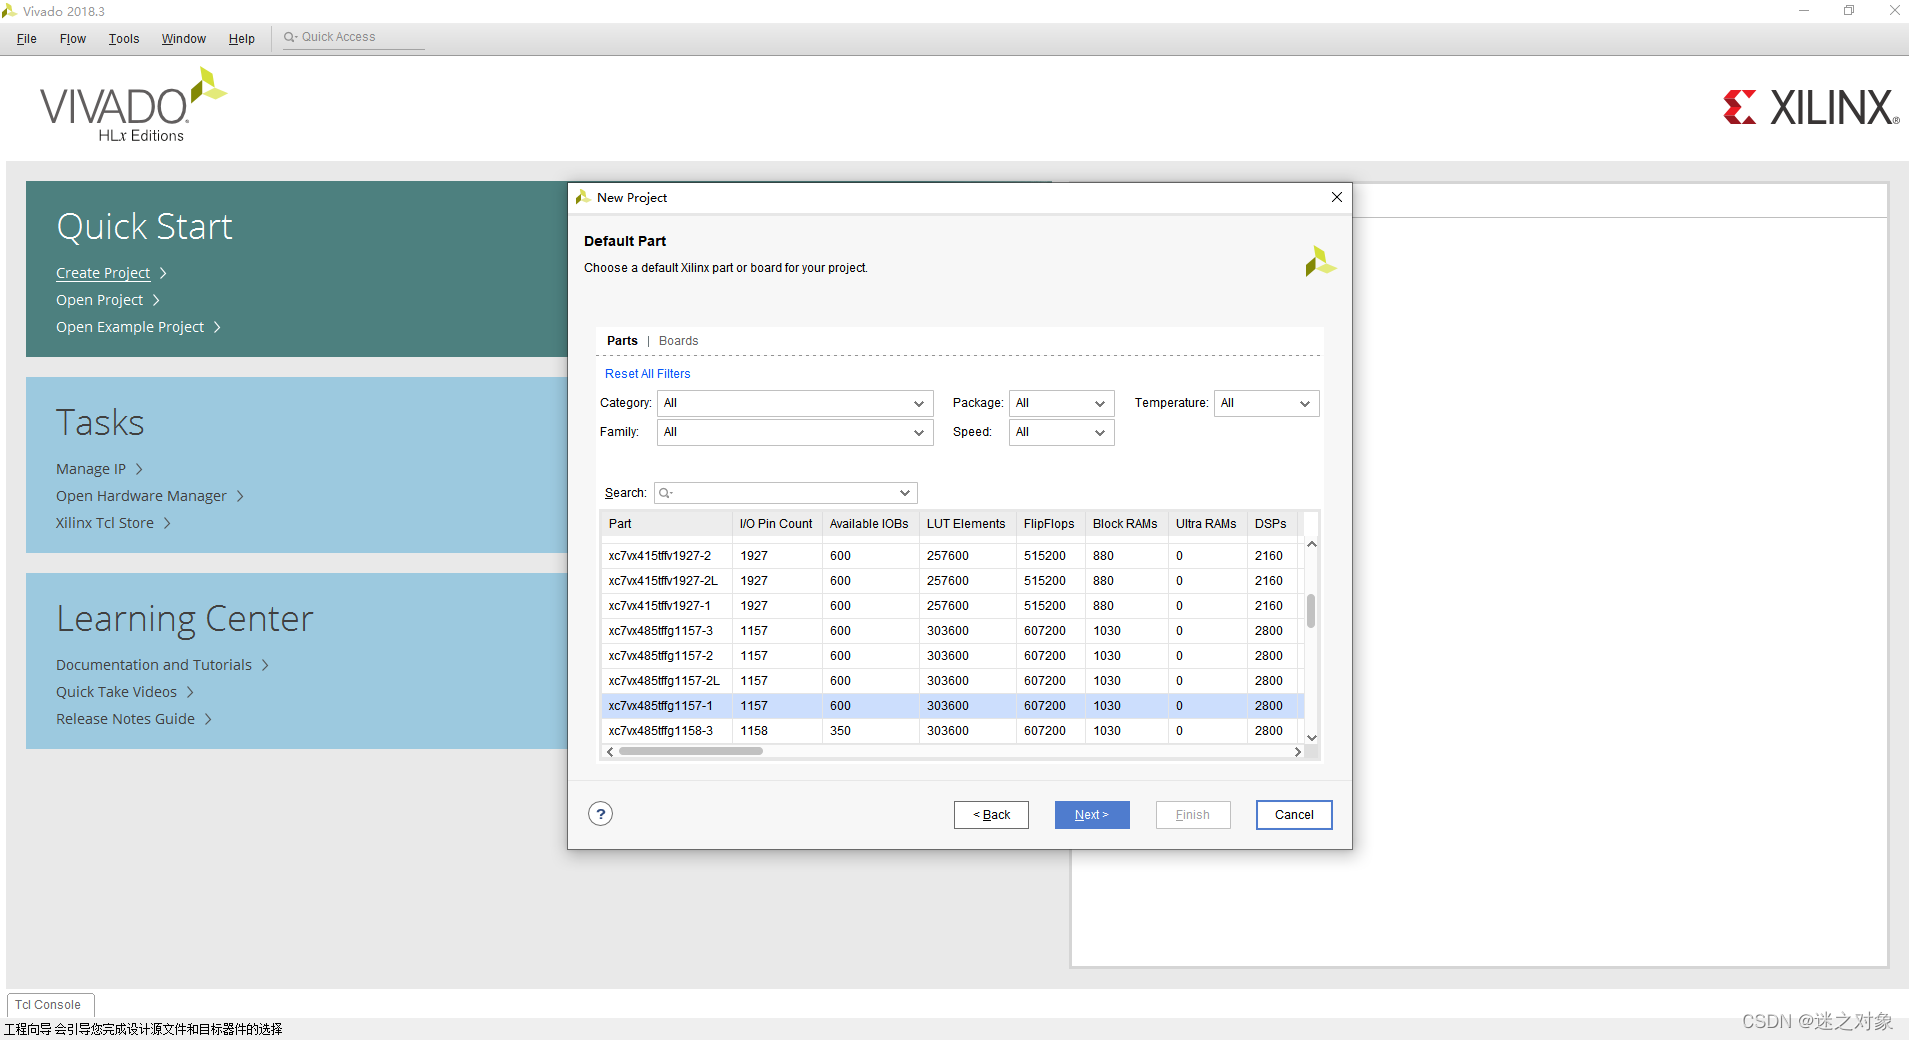This screenshot has height=1040, width=1909.
Task: Click the parts table vertical scrollbar thumb
Action: (1311, 611)
